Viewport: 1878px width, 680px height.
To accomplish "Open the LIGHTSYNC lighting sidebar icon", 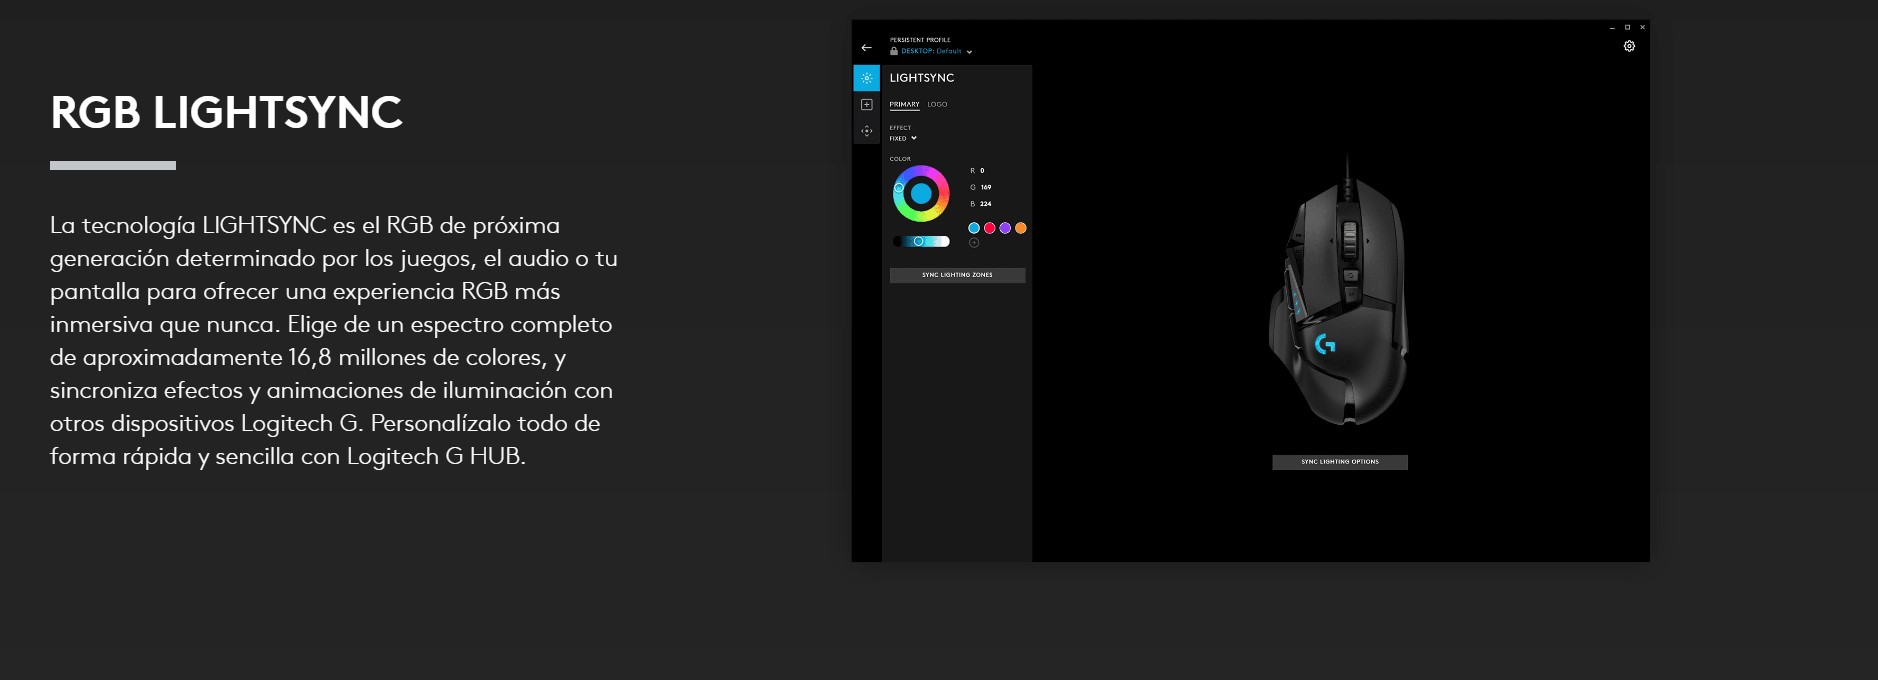I will tap(866, 78).
